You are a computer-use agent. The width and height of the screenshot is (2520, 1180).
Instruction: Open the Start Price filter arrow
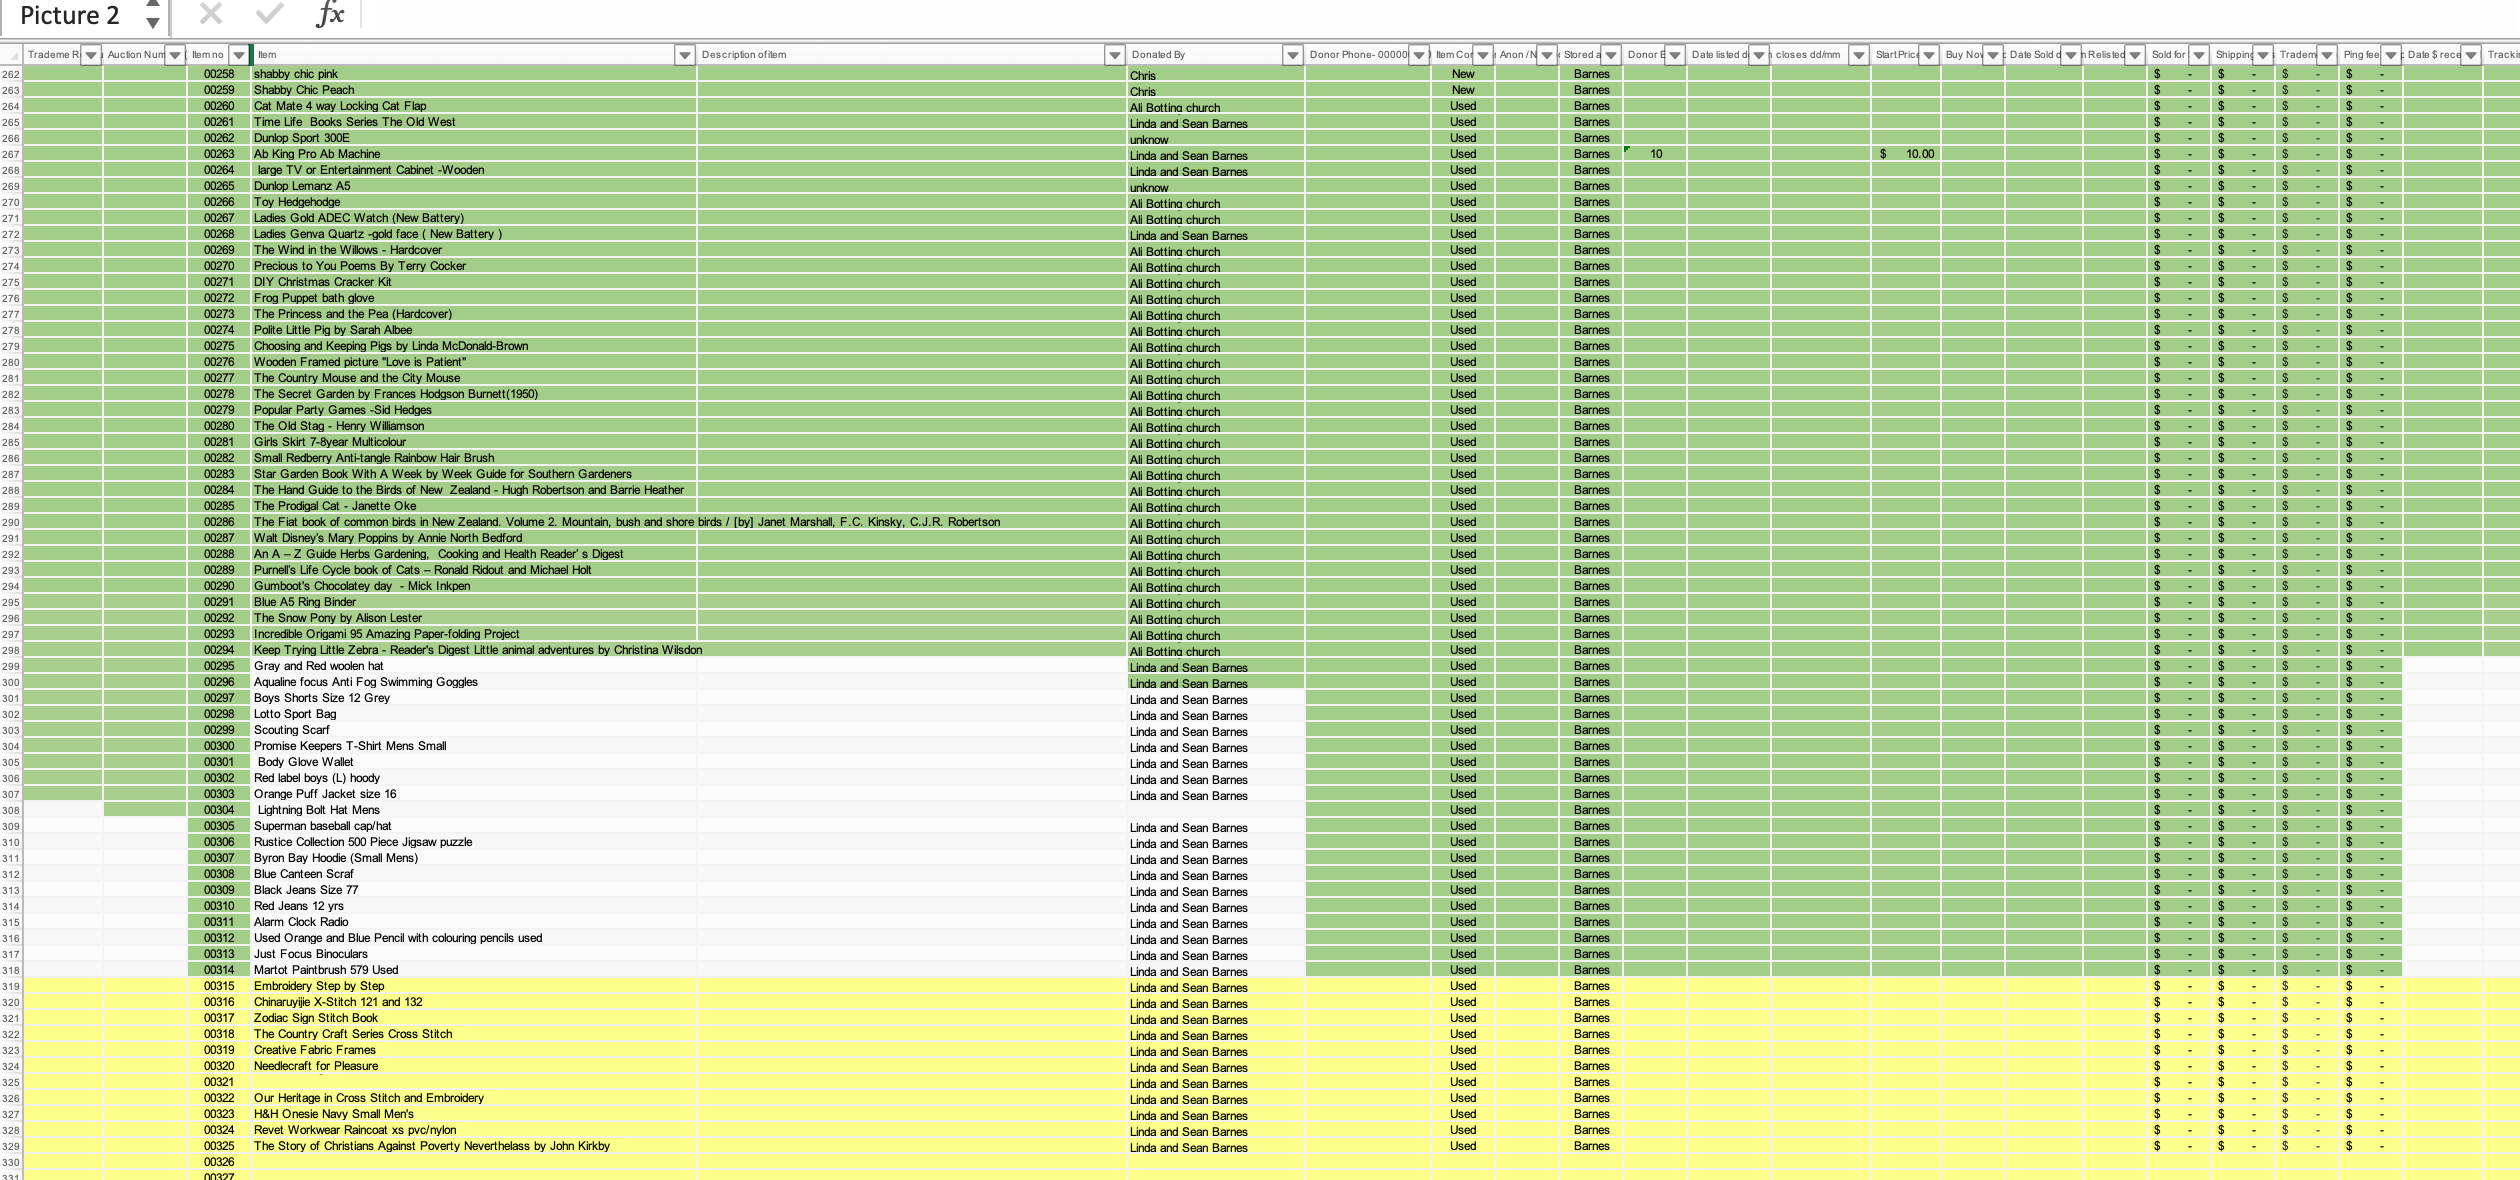(1929, 55)
